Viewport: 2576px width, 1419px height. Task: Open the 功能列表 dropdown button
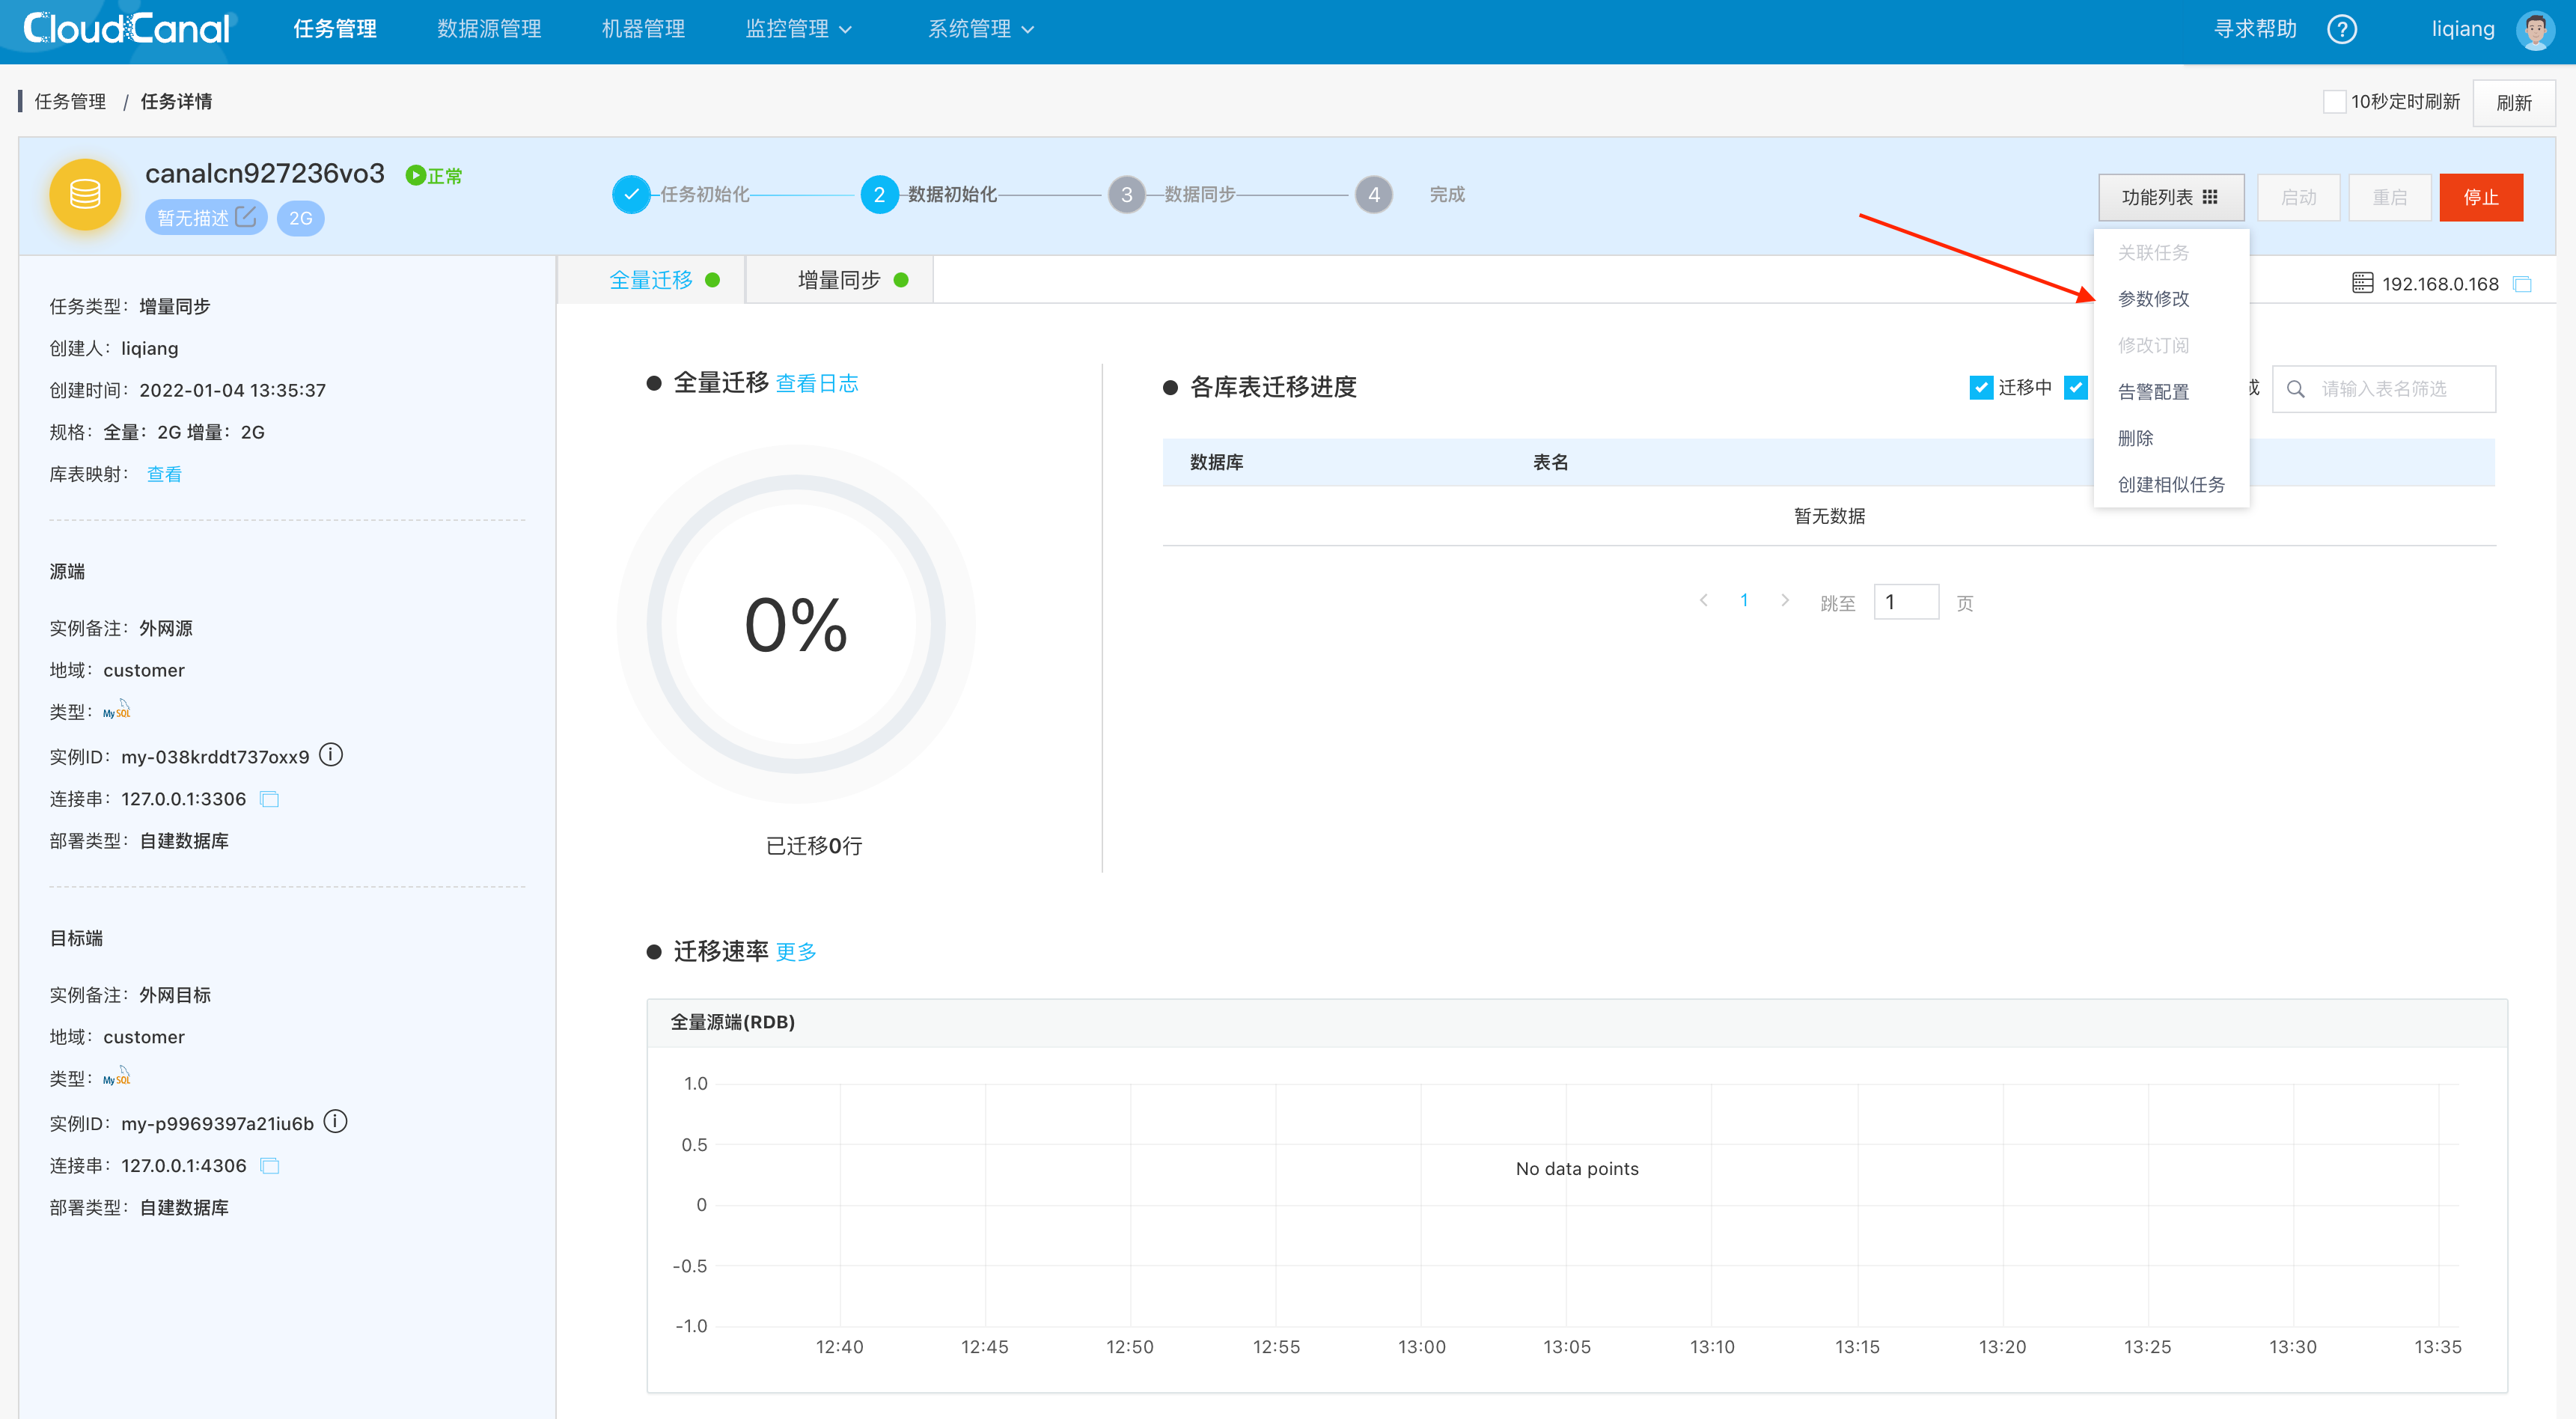pyautogui.click(x=2171, y=197)
